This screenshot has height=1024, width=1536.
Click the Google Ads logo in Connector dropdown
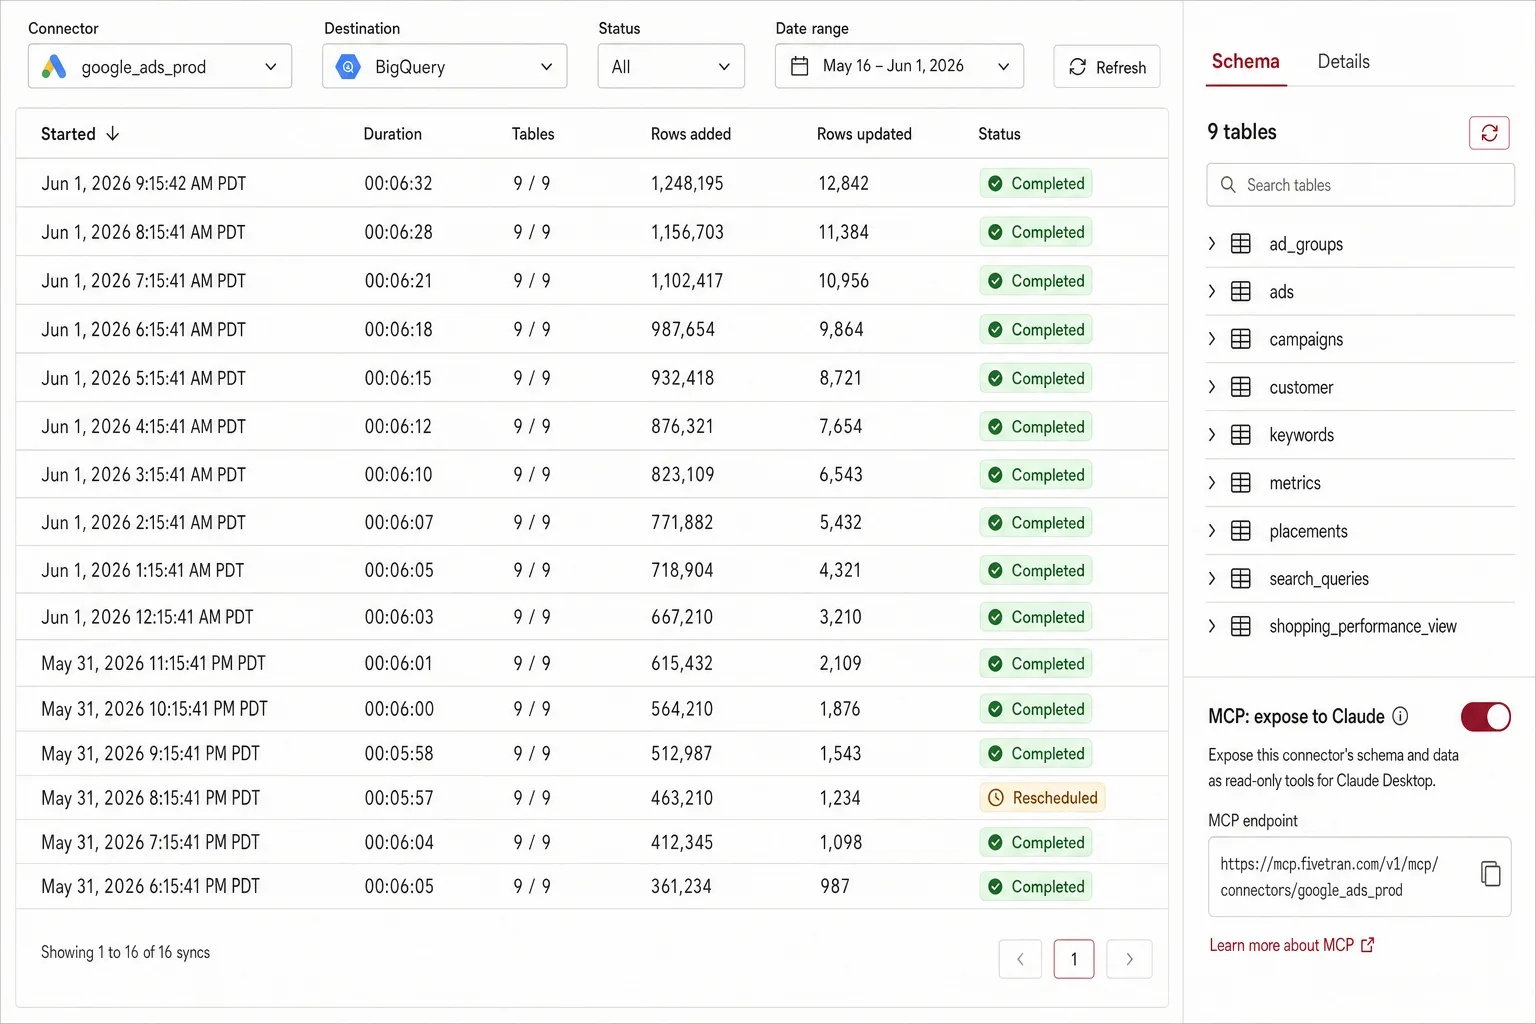point(54,67)
